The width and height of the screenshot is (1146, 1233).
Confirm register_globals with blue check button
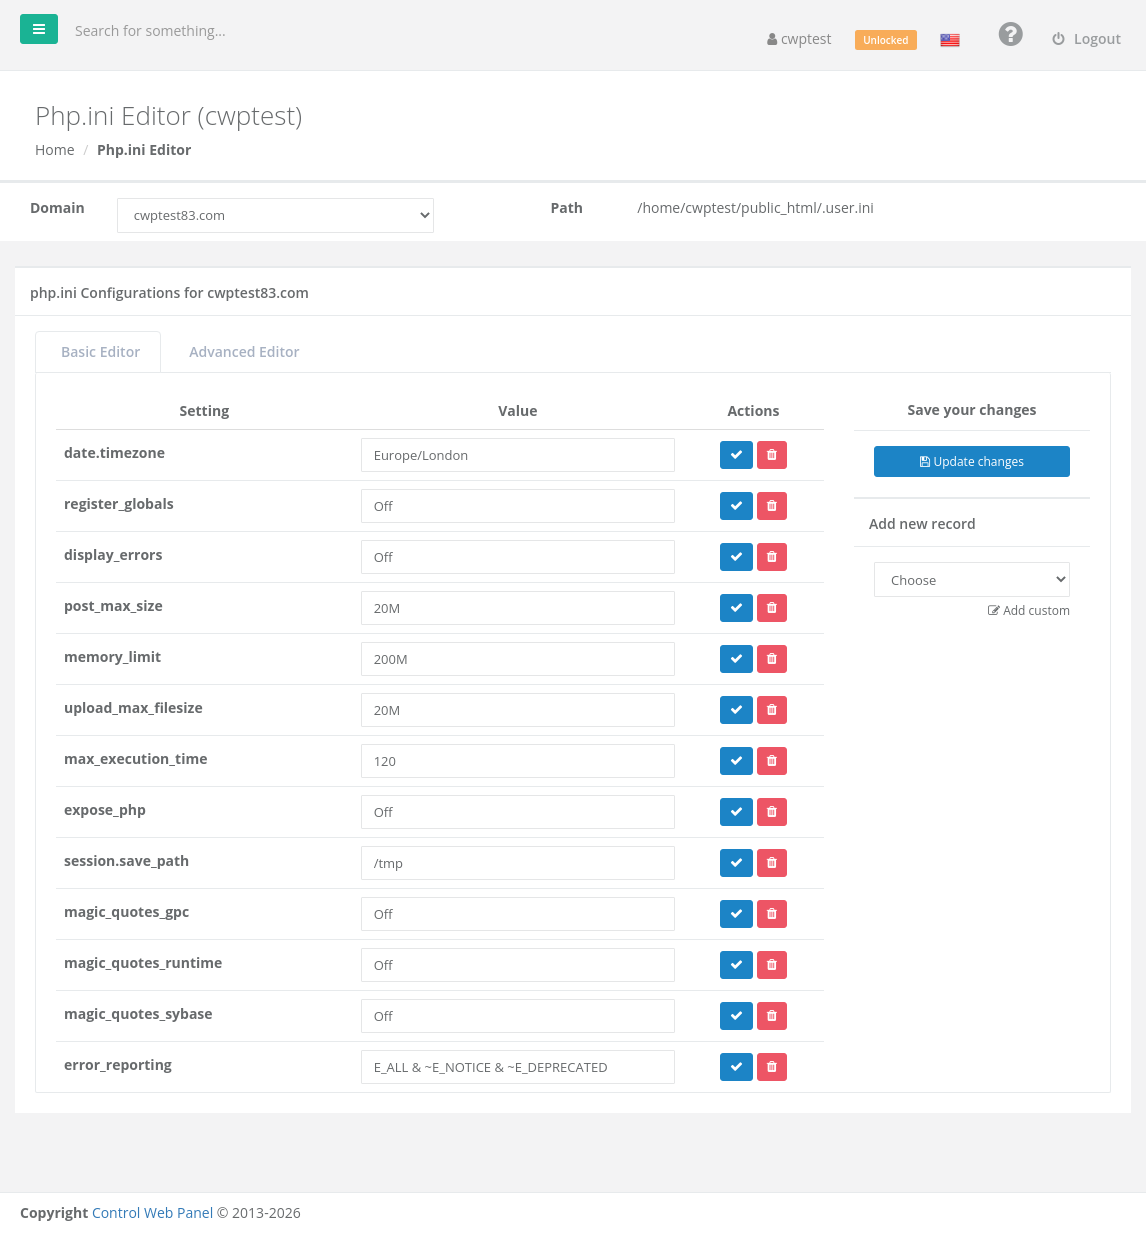pos(736,506)
